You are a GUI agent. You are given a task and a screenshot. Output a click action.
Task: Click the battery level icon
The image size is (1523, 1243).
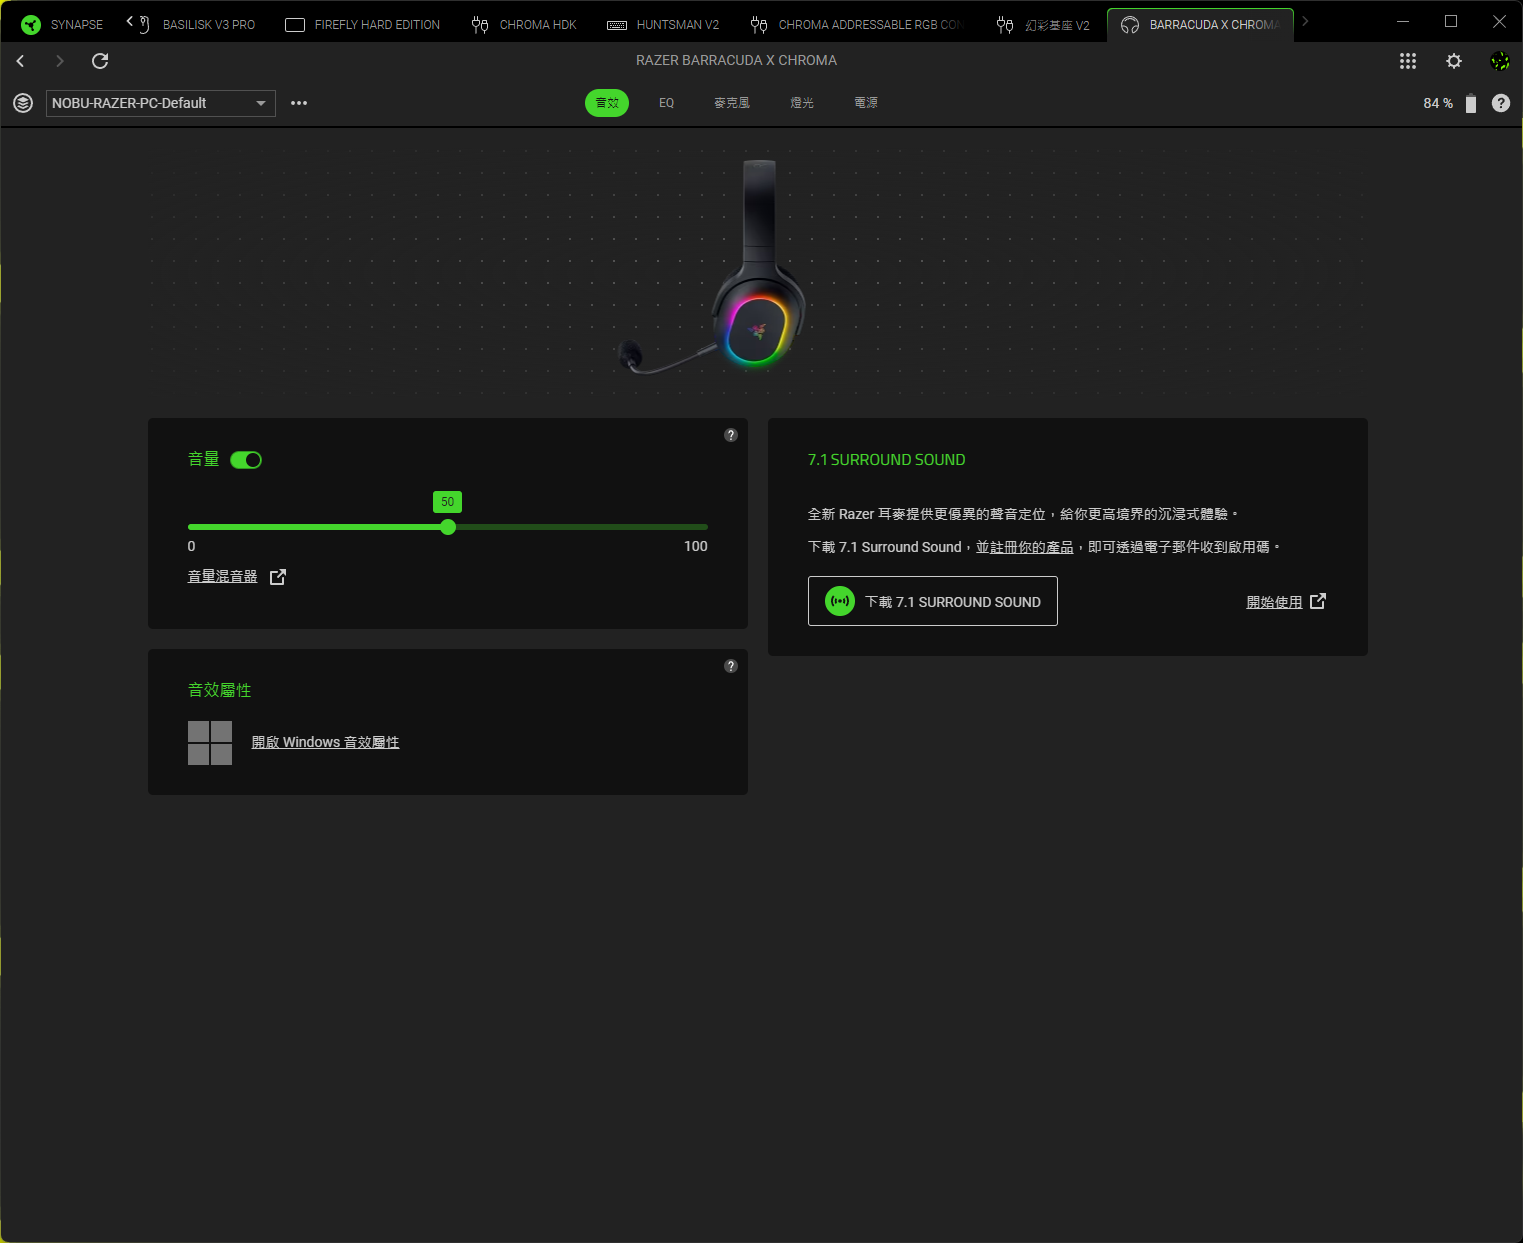1471,103
